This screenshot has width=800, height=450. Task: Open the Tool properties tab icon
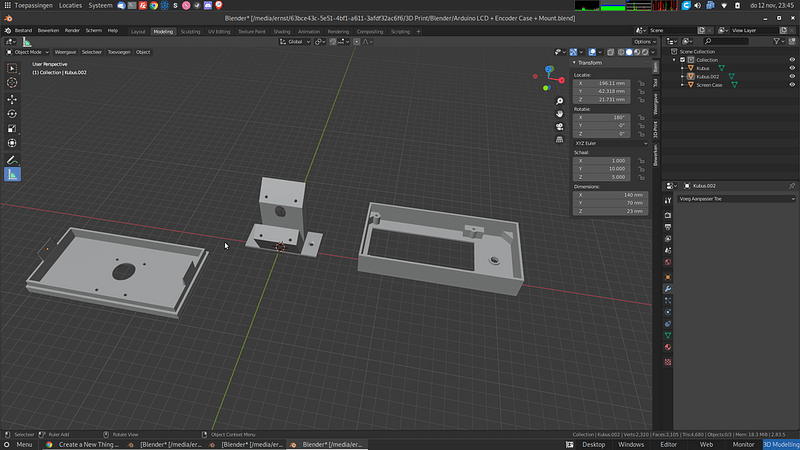tap(668, 201)
